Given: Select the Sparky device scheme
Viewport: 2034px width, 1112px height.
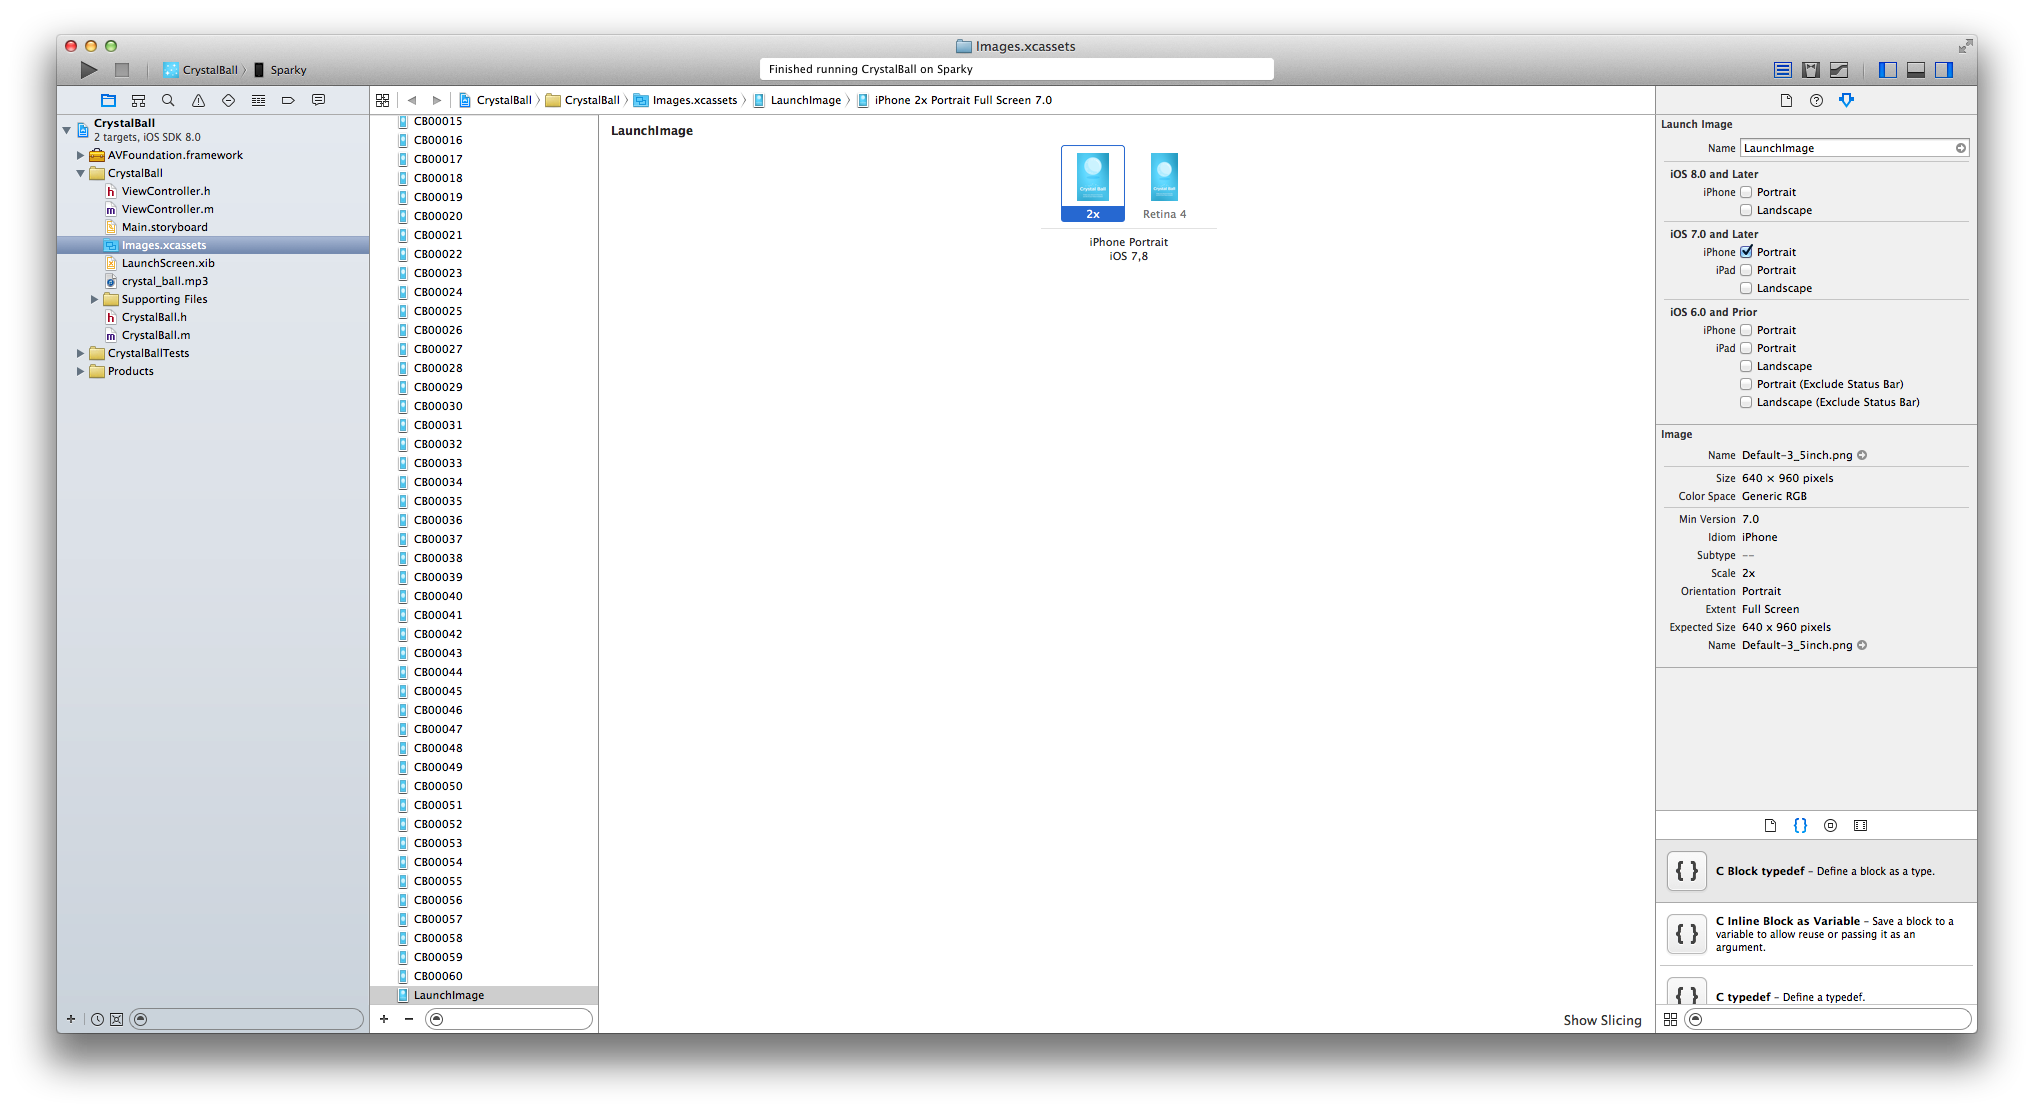Looking at the screenshot, I should (x=288, y=70).
